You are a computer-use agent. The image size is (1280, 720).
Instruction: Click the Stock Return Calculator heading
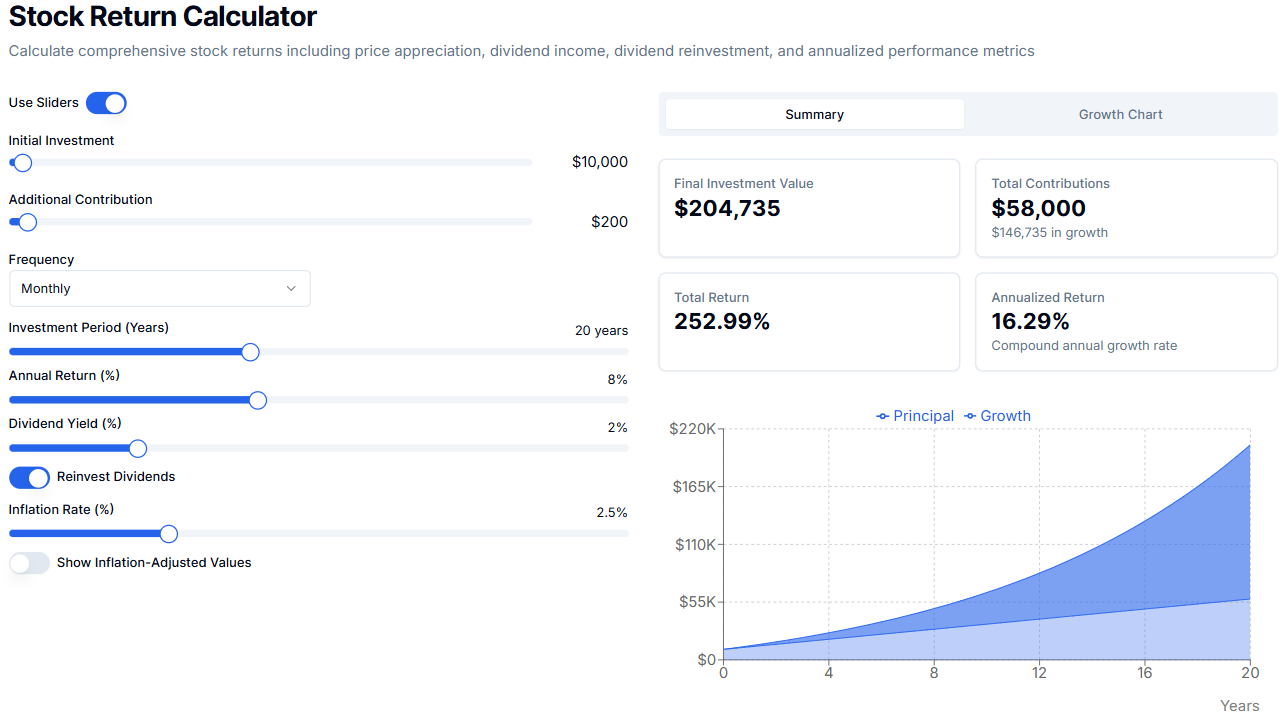tap(162, 17)
